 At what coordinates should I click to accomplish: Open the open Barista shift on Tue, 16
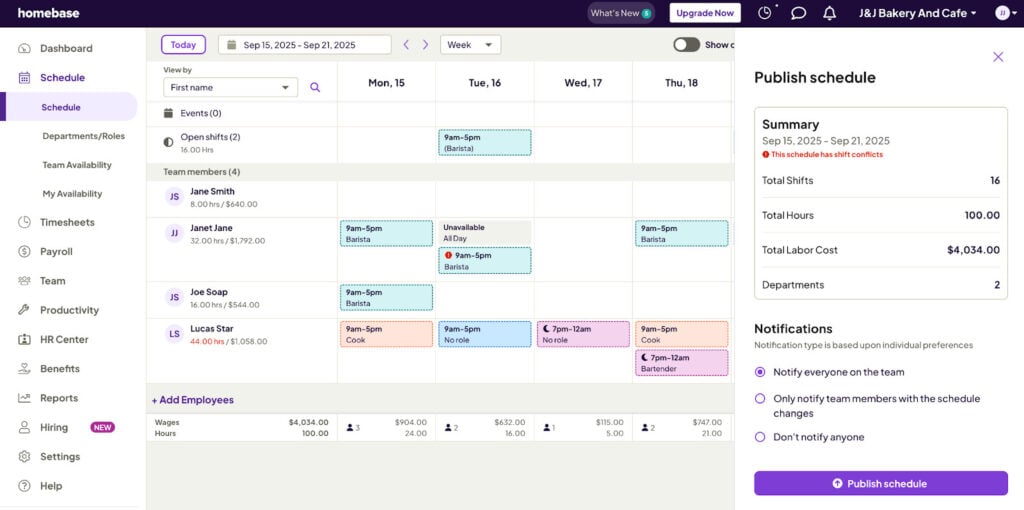point(485,142)
